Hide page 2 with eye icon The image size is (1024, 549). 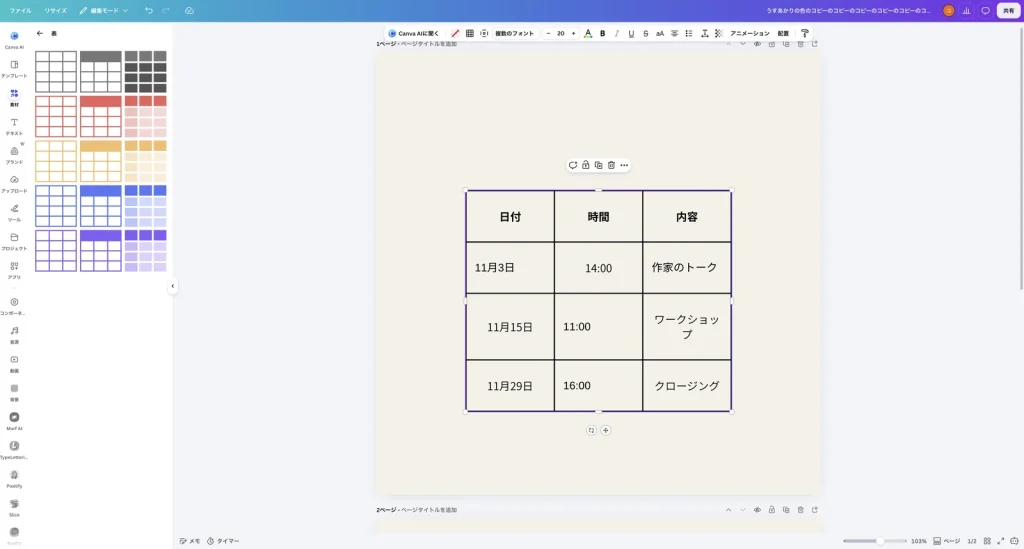tap(757, 510)
